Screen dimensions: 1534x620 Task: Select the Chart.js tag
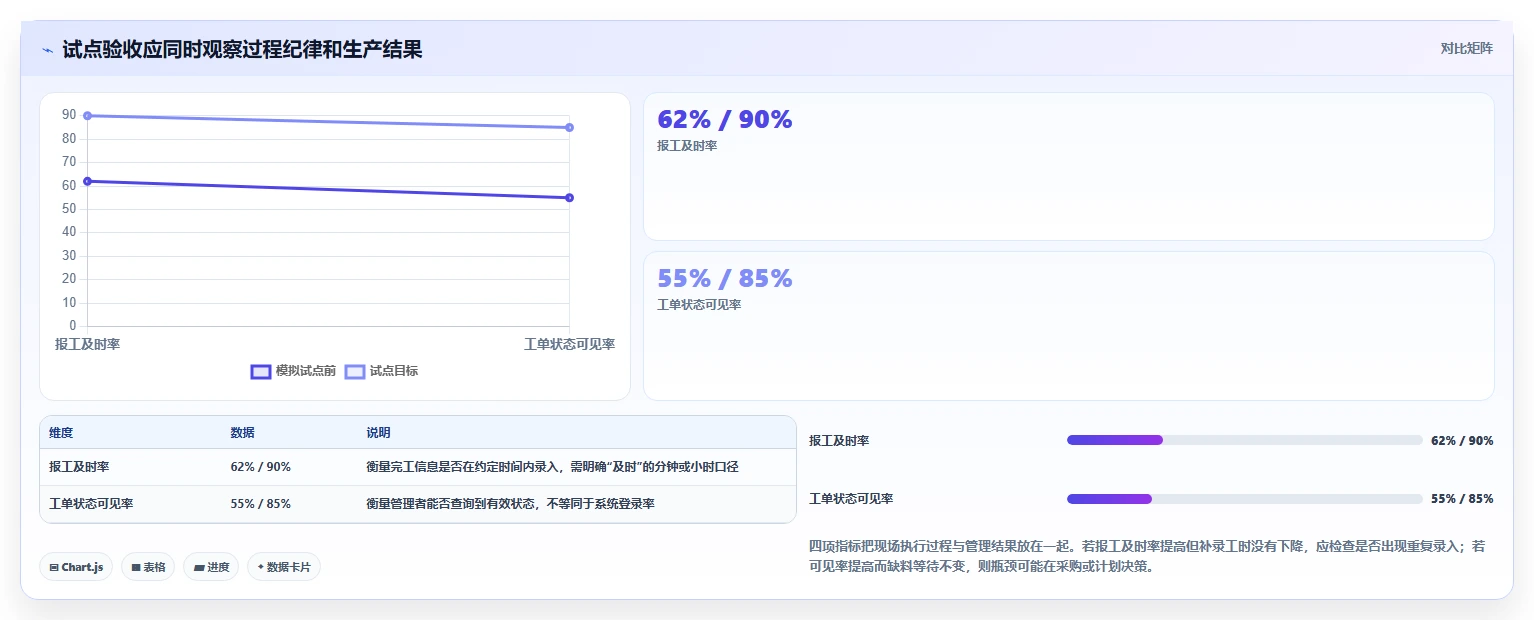coord(76,567)
